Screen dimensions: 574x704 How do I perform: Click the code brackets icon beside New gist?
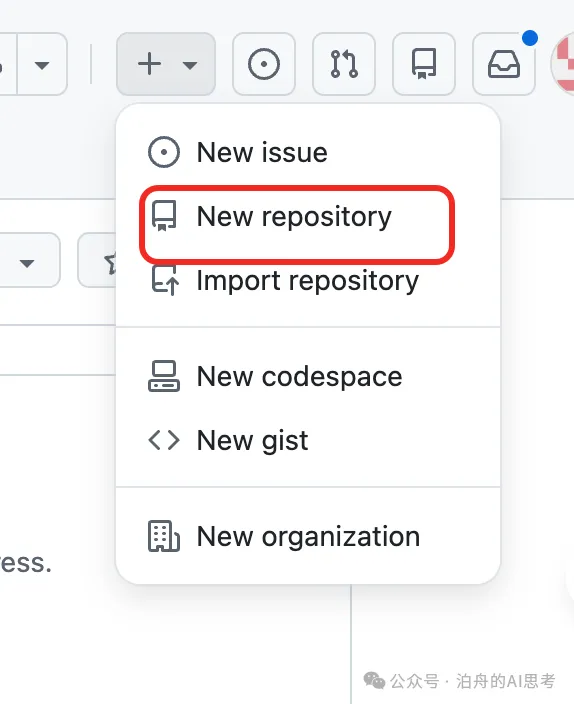click(x=164, y=440)
